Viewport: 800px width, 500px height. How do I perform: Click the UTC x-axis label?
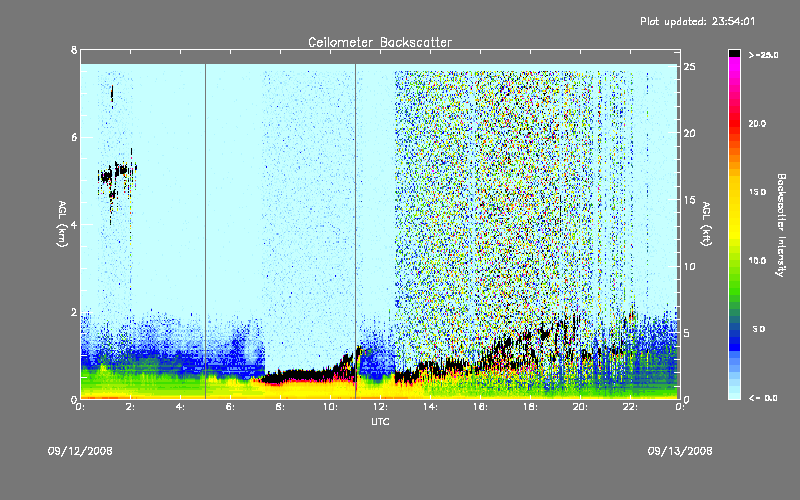pyautogui.click(x=380, y=421)
